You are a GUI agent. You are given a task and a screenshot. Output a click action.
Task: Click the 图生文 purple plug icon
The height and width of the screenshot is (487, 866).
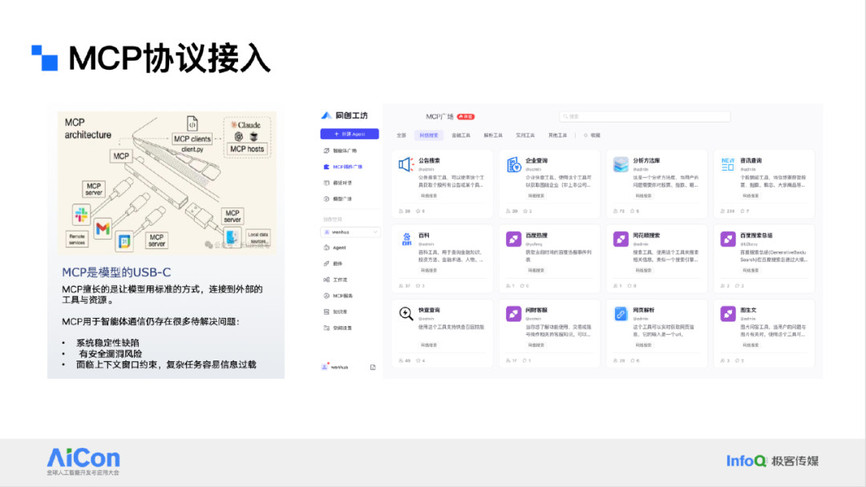pyautogui.click(x=728, y=314)
